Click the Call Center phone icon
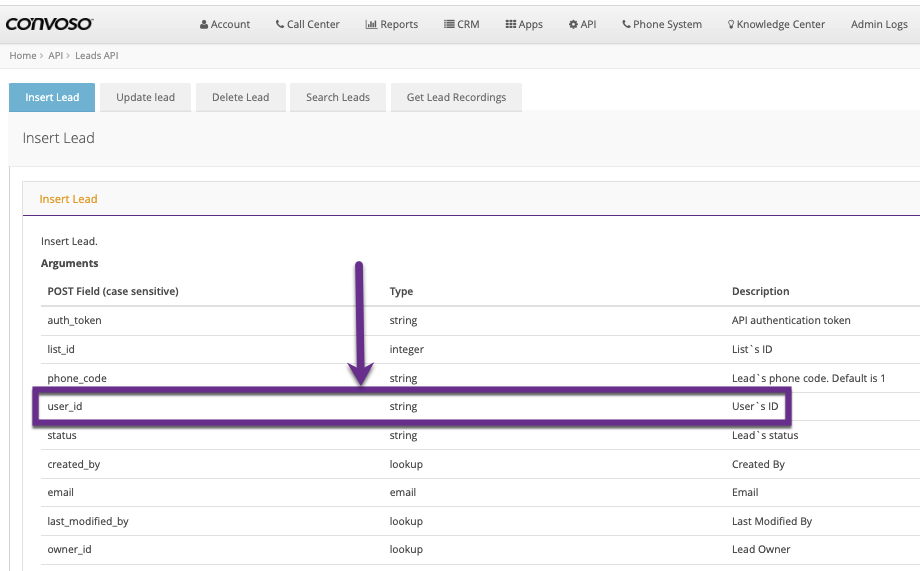 (280, 24)
